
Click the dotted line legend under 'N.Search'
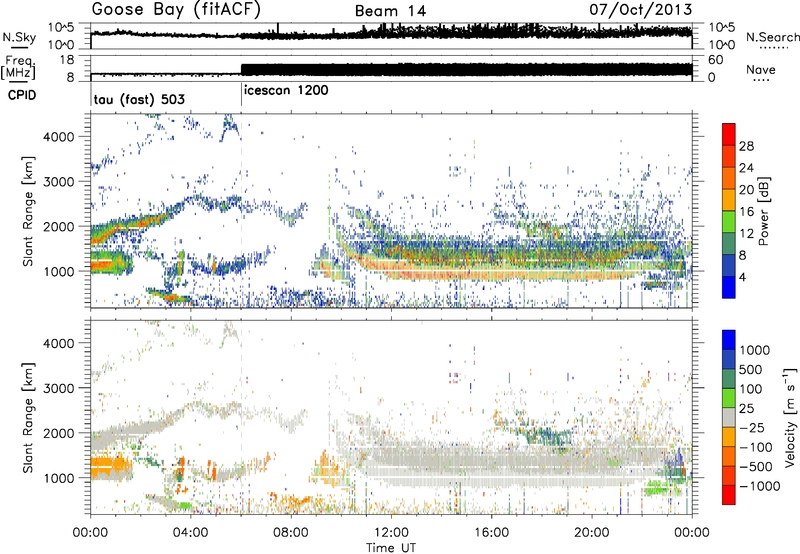tap(773, 48)
